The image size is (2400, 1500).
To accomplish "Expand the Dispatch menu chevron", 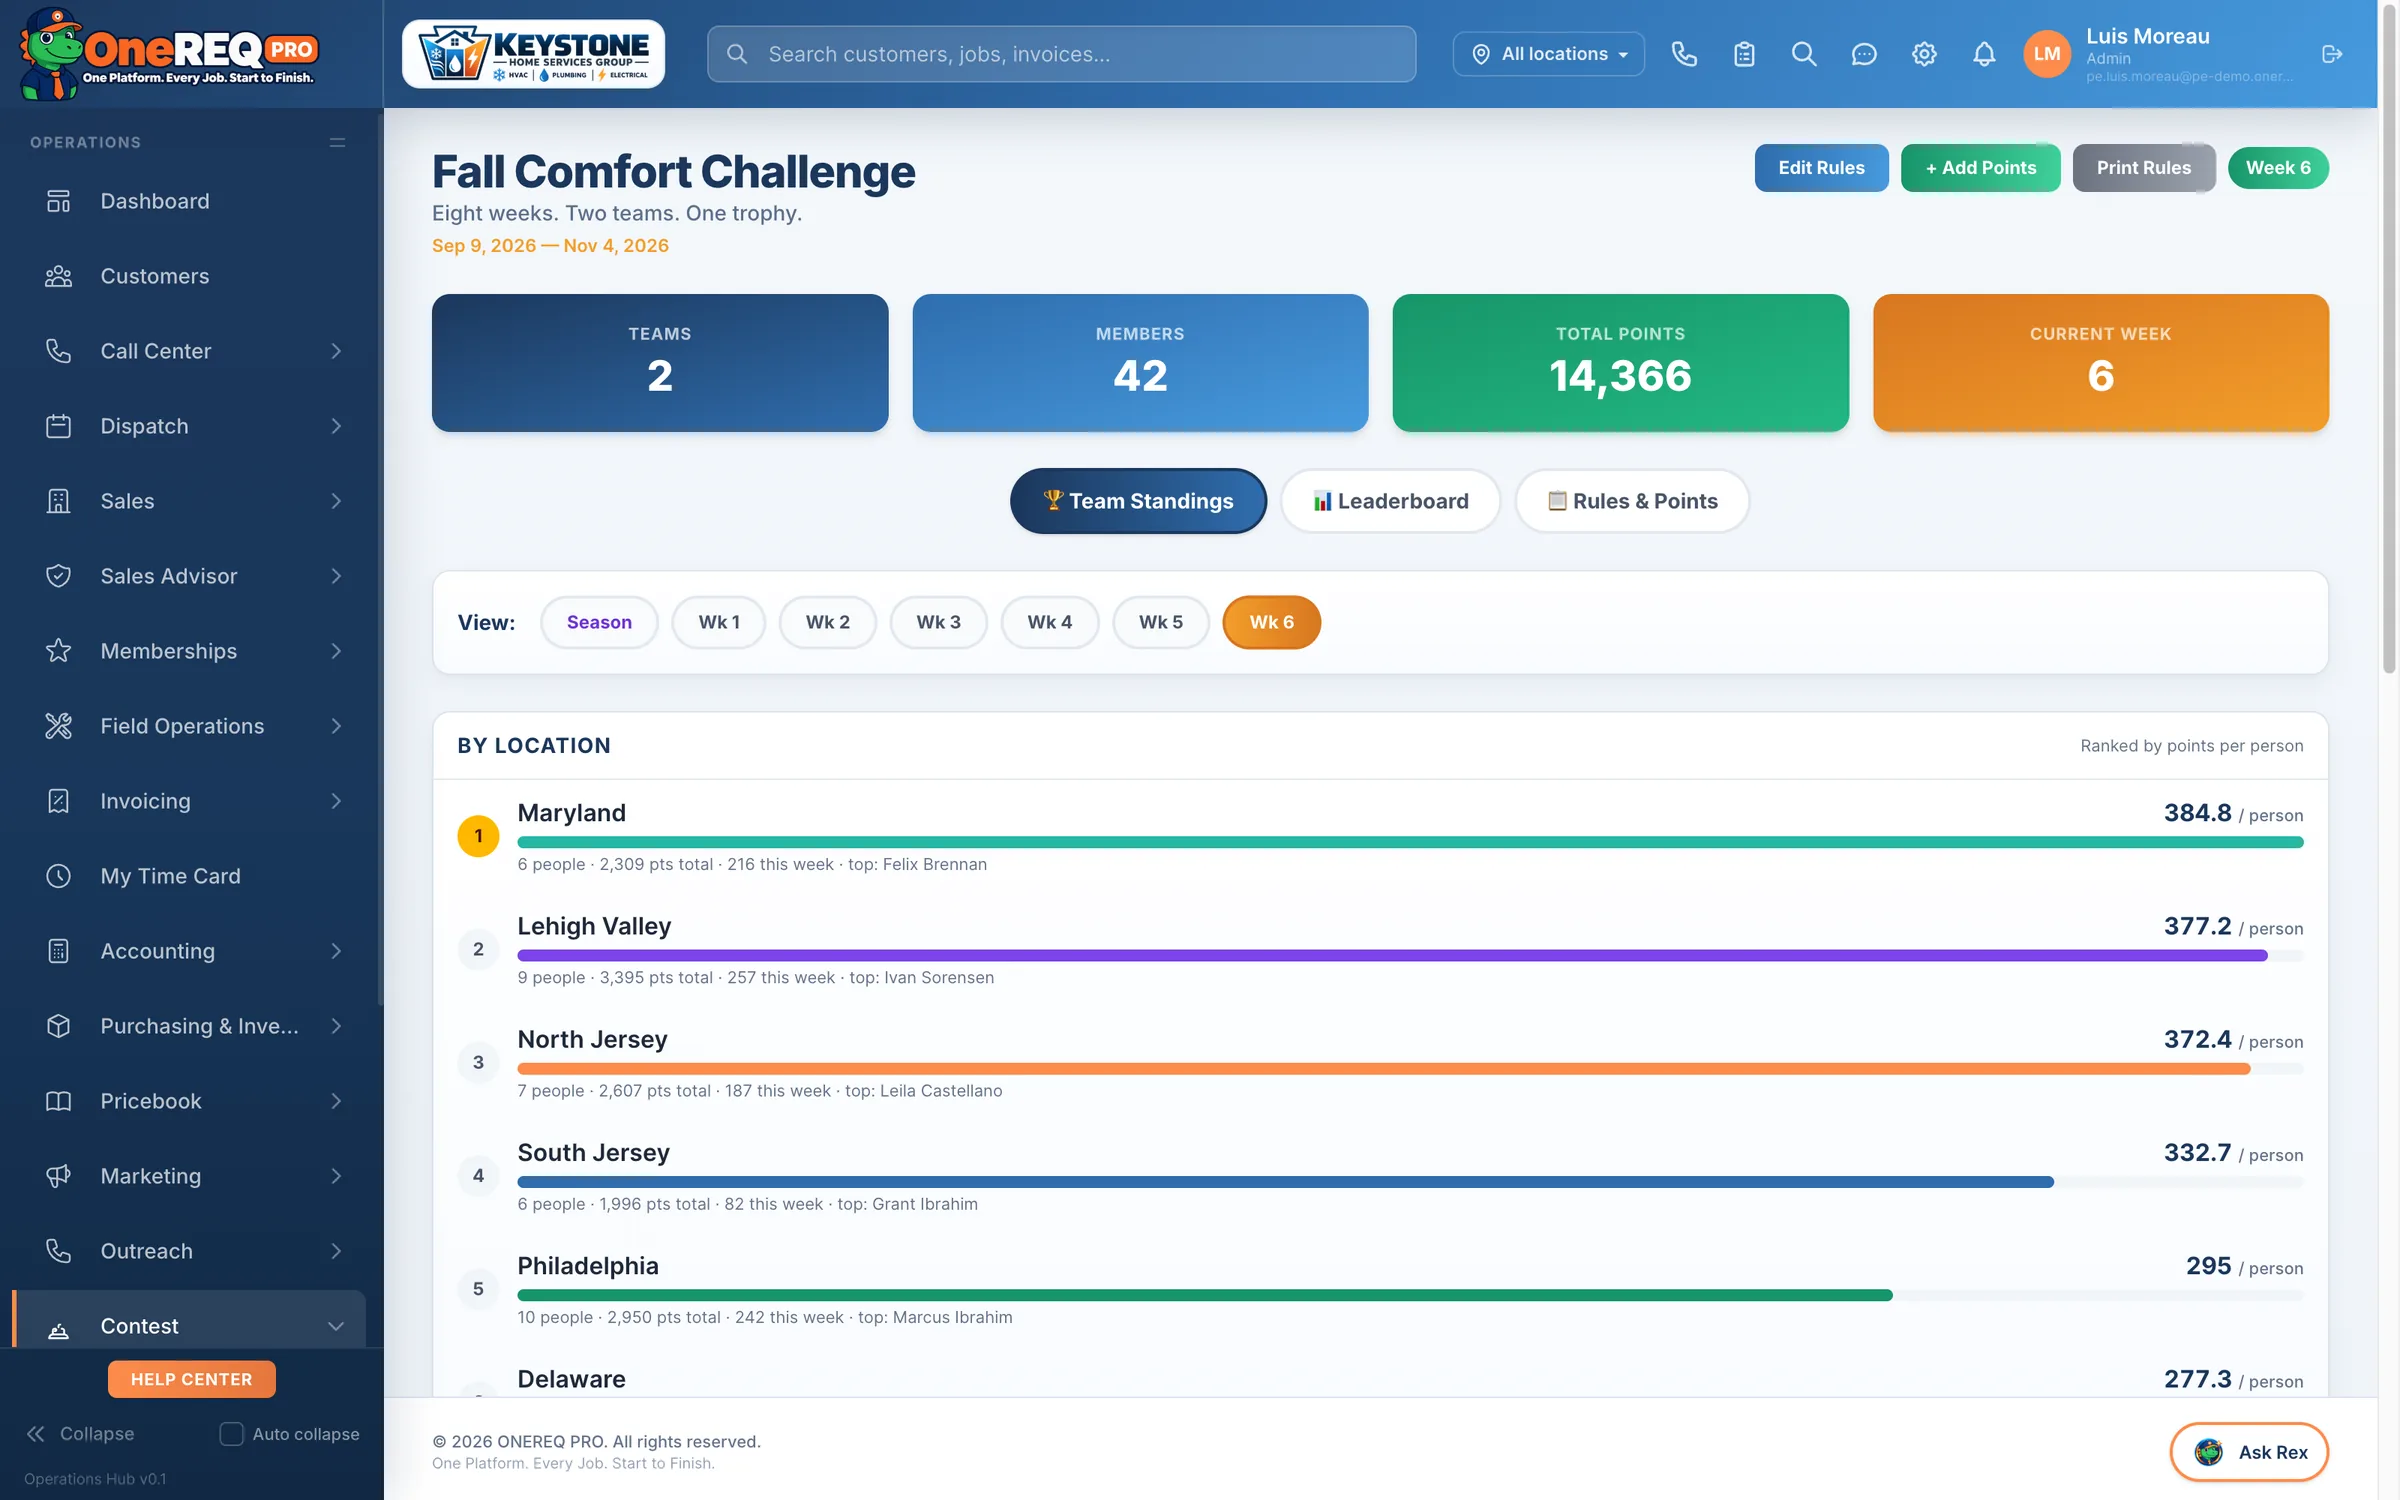I will (x=336, y=426).
